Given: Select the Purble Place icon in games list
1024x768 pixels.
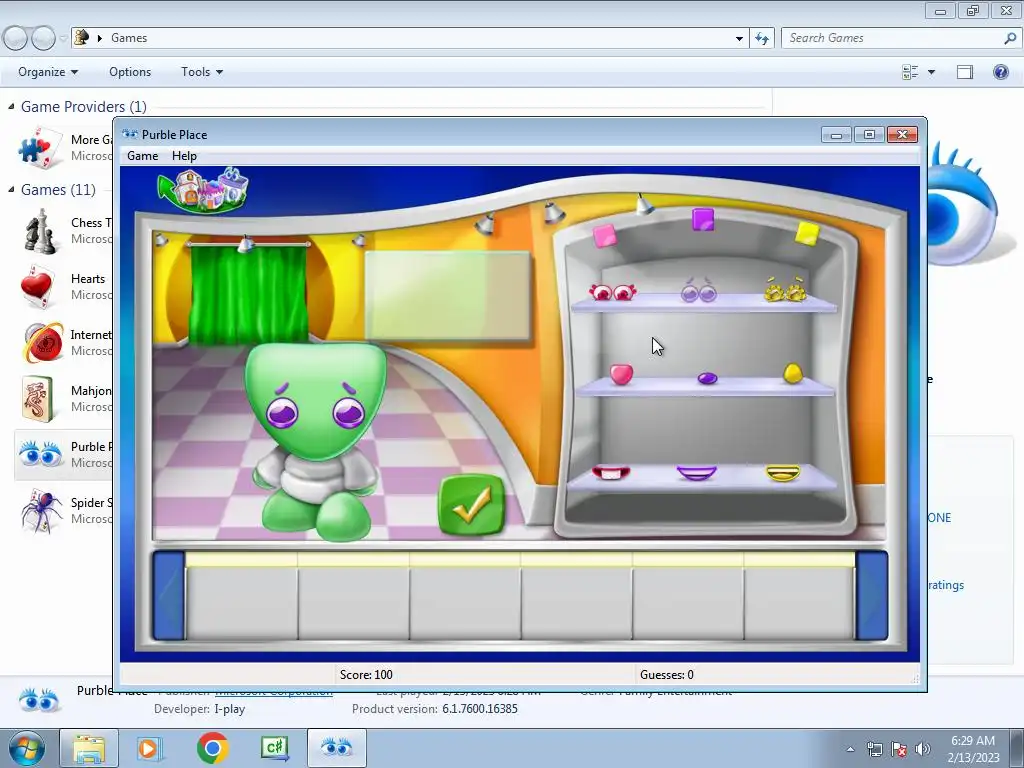Looking at the screenshot, I should point(40,454).
